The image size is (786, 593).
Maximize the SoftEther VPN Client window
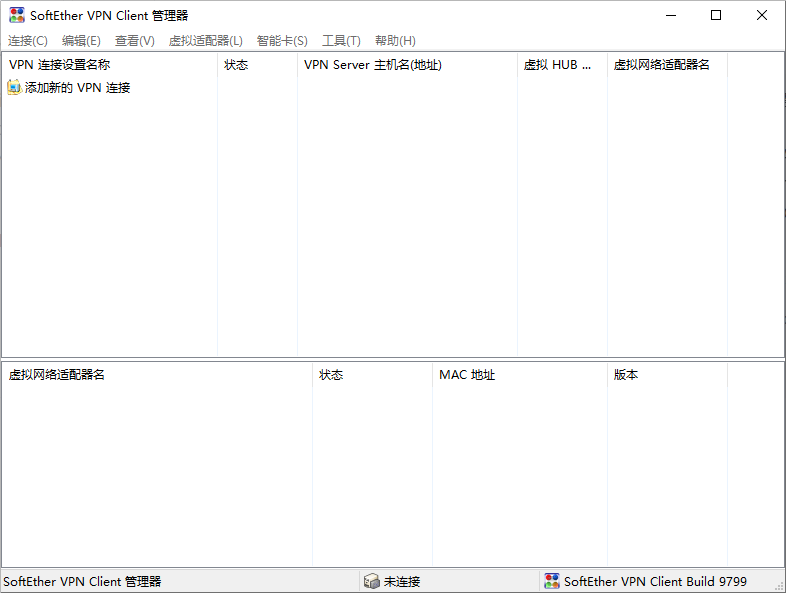(716, 15)
